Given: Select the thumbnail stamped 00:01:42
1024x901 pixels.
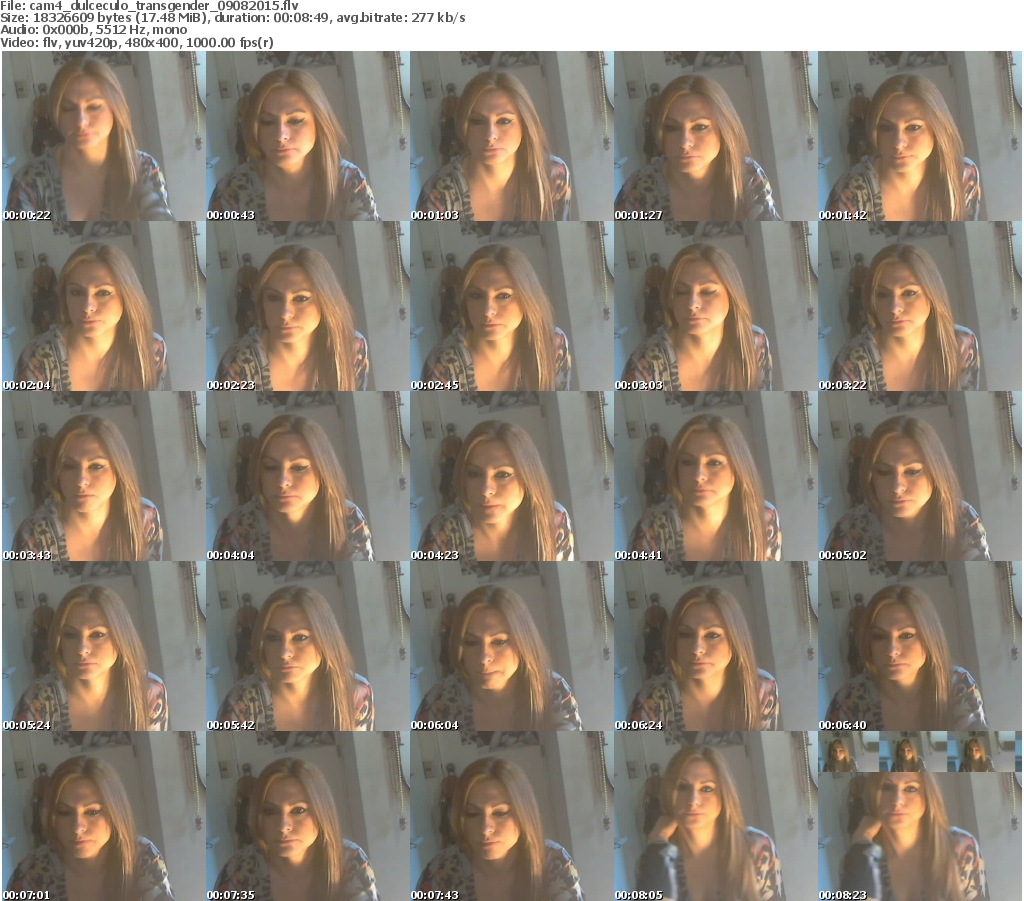Looking at the screenshot, I should [920, 136].
